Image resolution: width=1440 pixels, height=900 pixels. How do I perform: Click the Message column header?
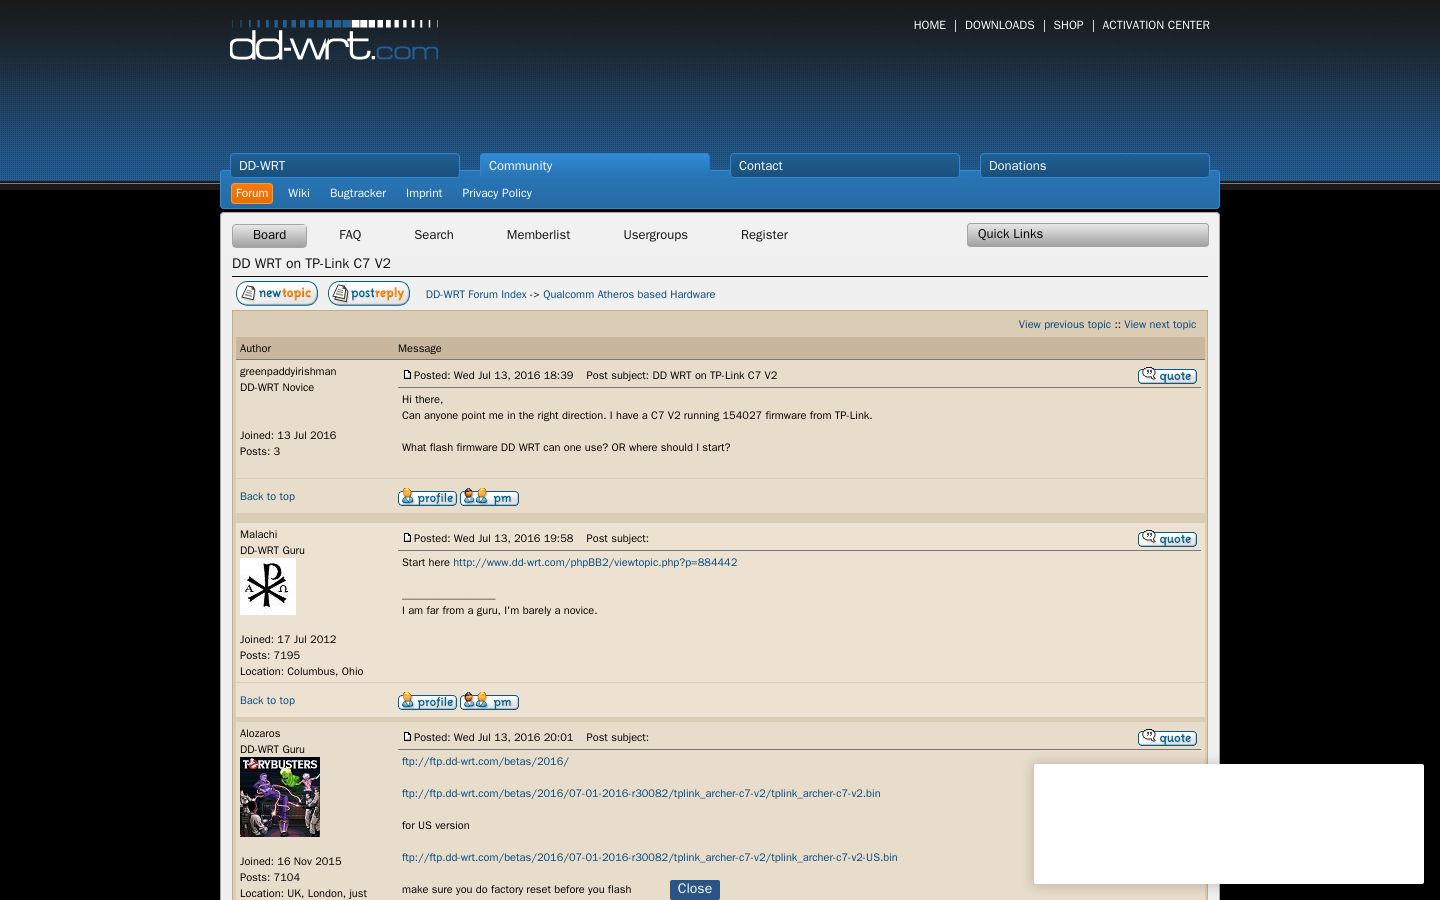click(x=419, y=348)
